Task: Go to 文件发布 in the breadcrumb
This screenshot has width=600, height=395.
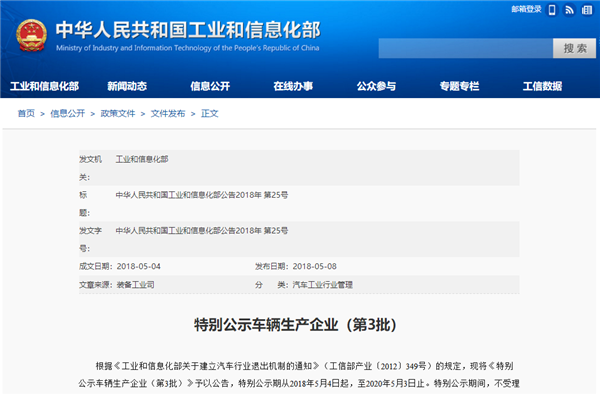Action: coord(168,113)
